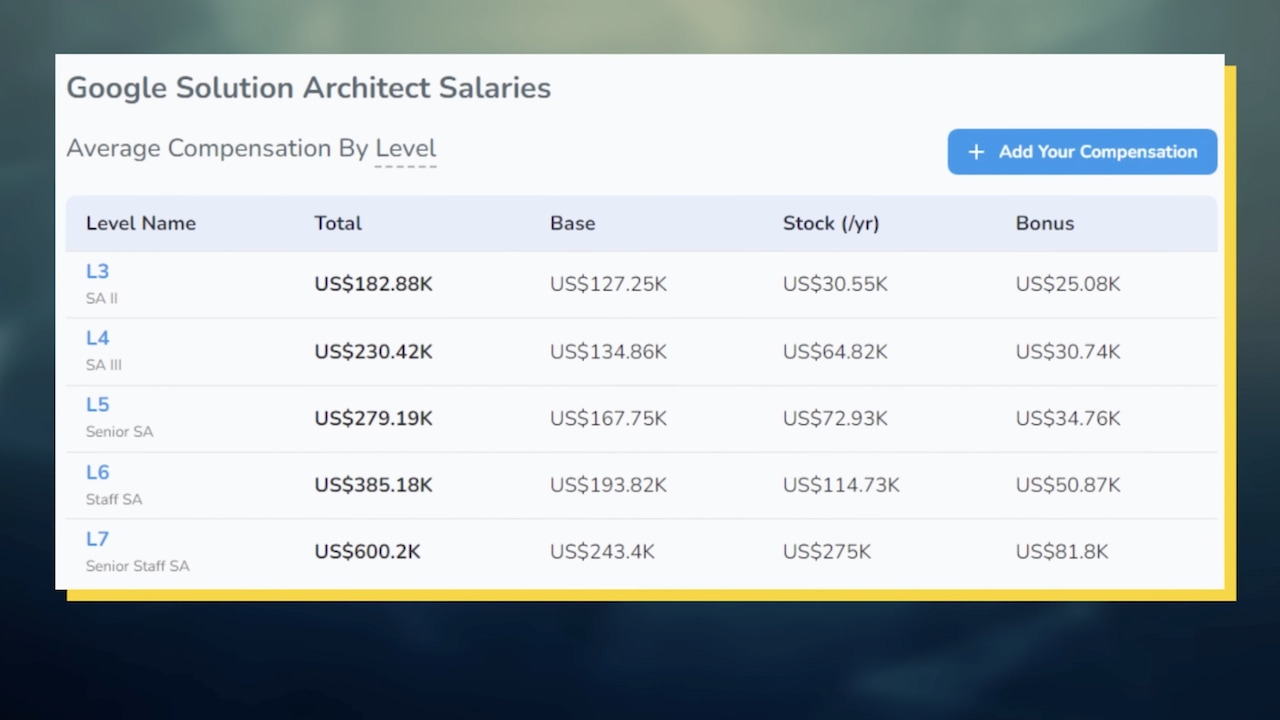Image resolution: width=1280 pixels, height=720 pixels.
Task: Open the L4 level link
Action: tap(97, 338)
